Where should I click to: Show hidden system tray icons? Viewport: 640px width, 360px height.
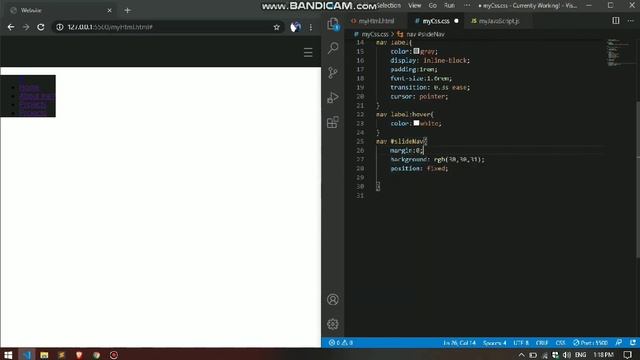tap(522, 355)
